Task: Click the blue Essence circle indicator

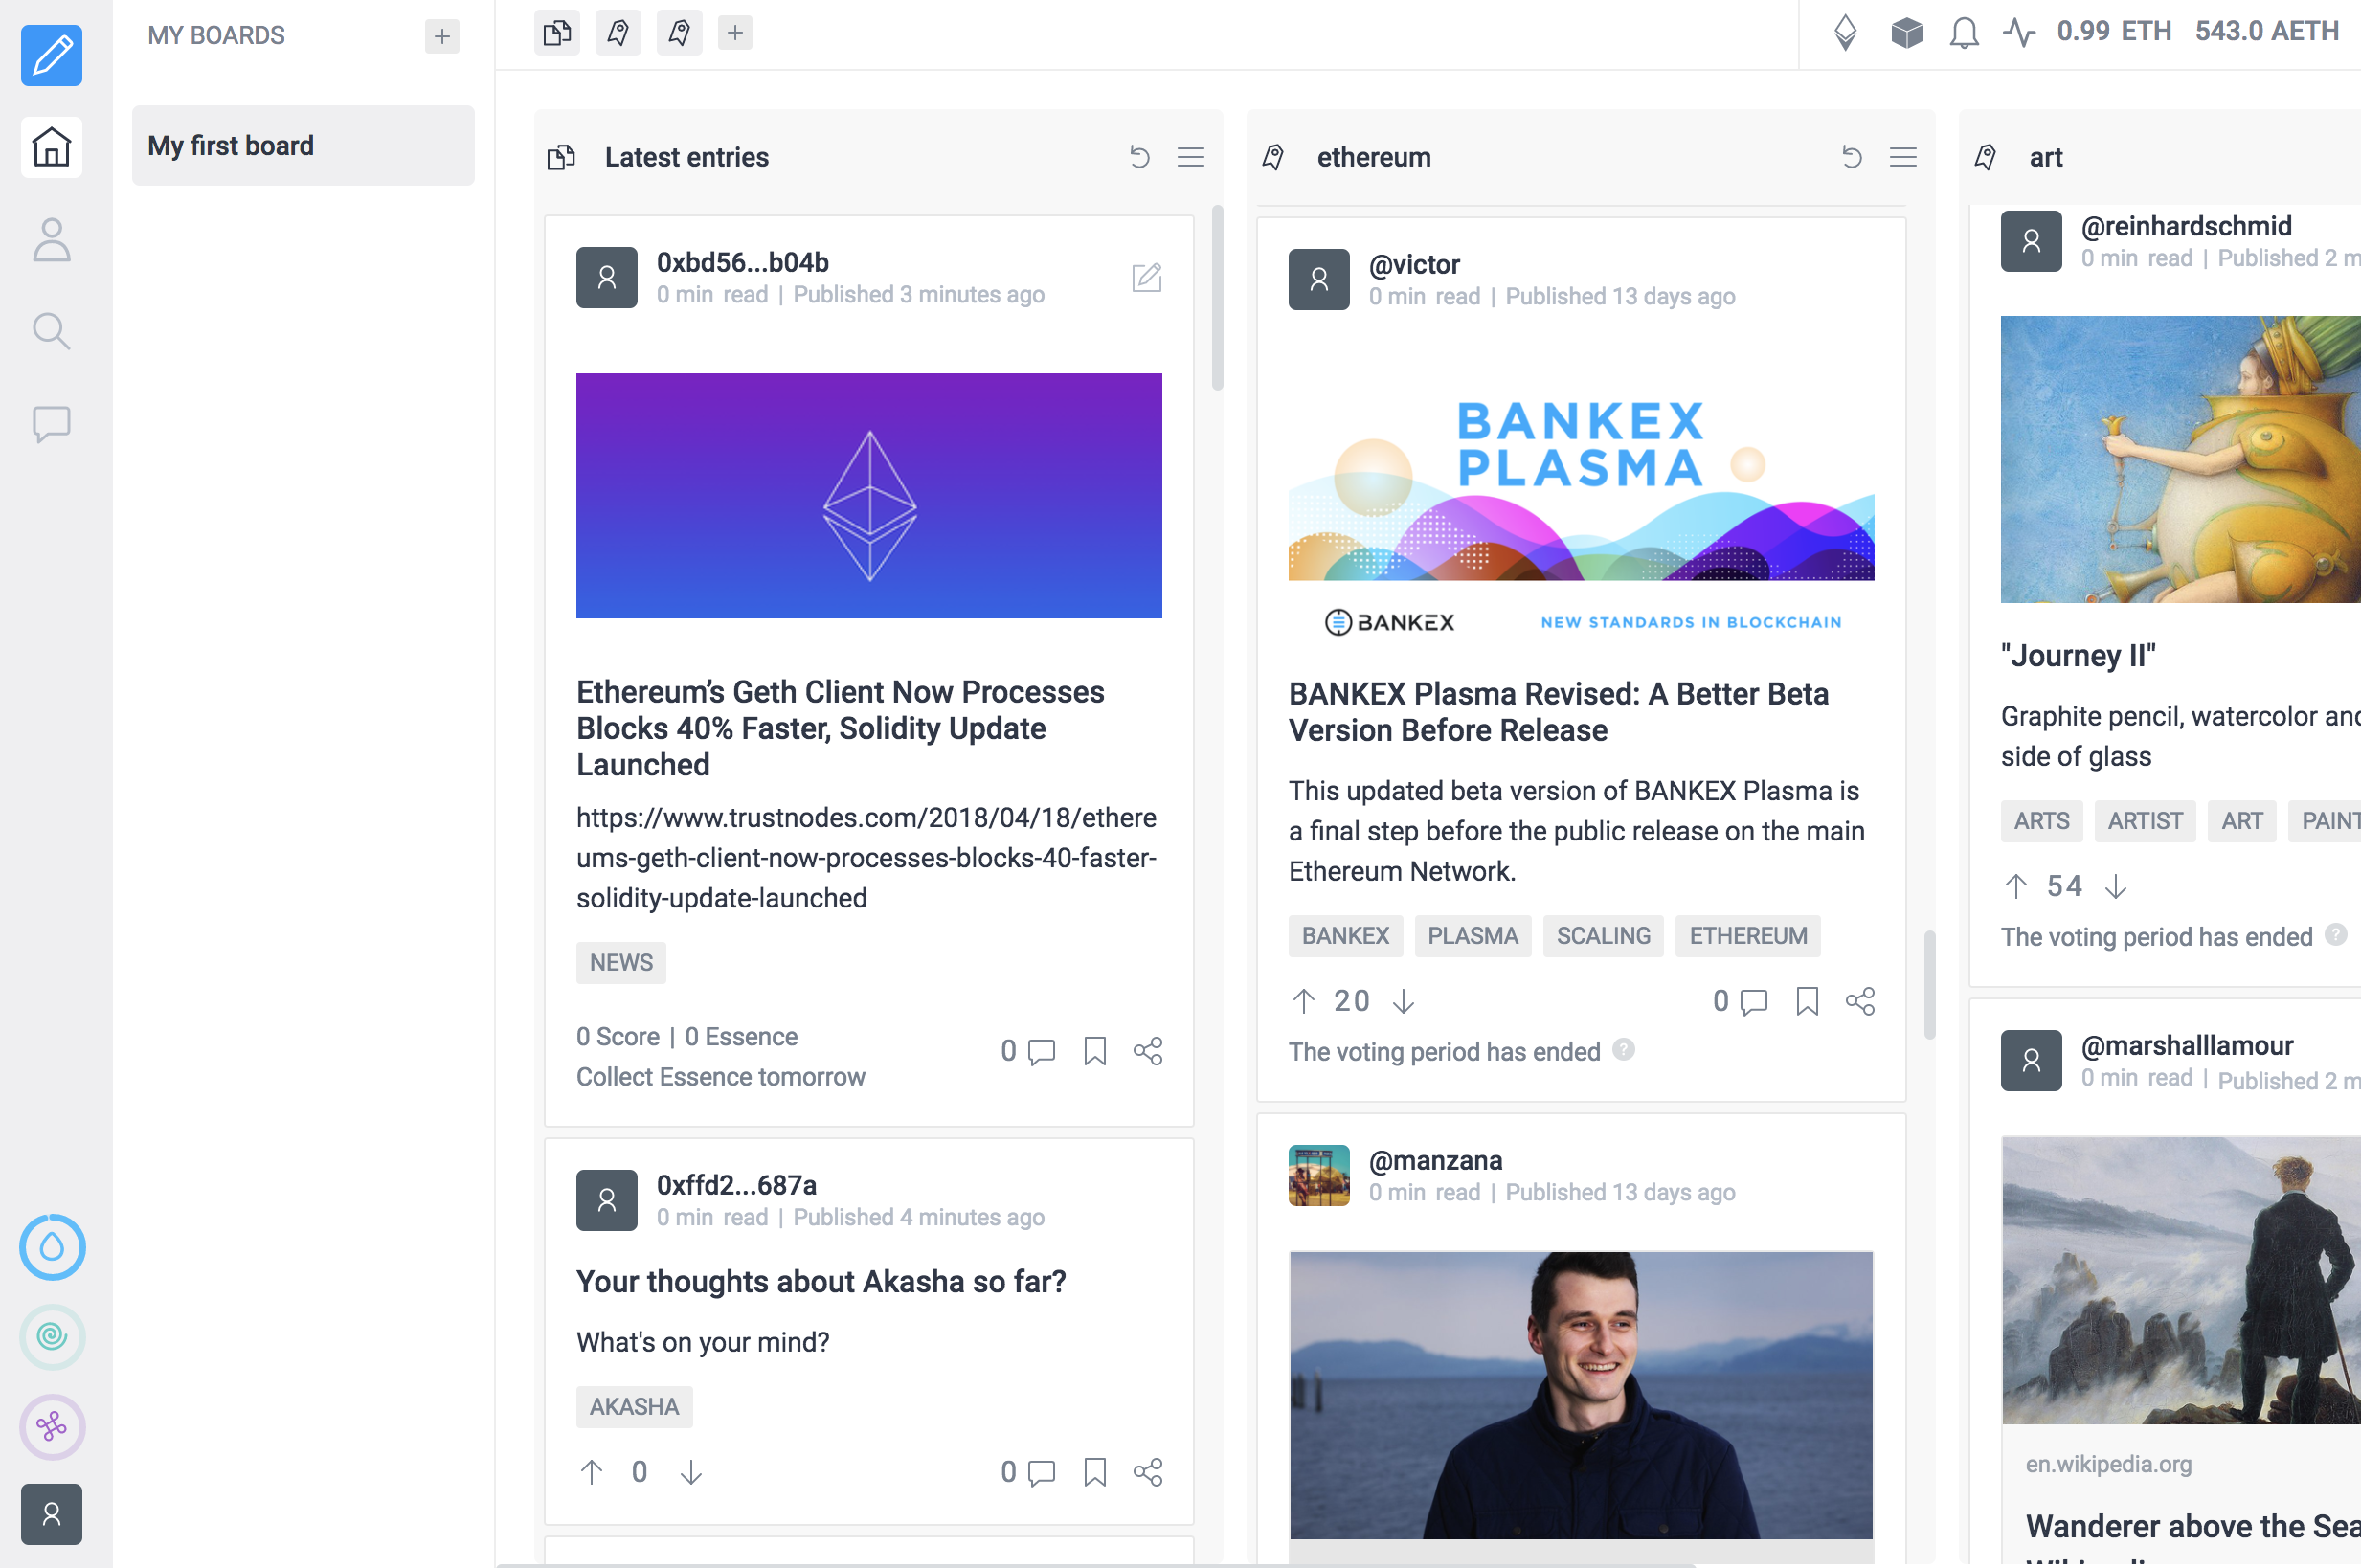Action: coord(52,1247)
